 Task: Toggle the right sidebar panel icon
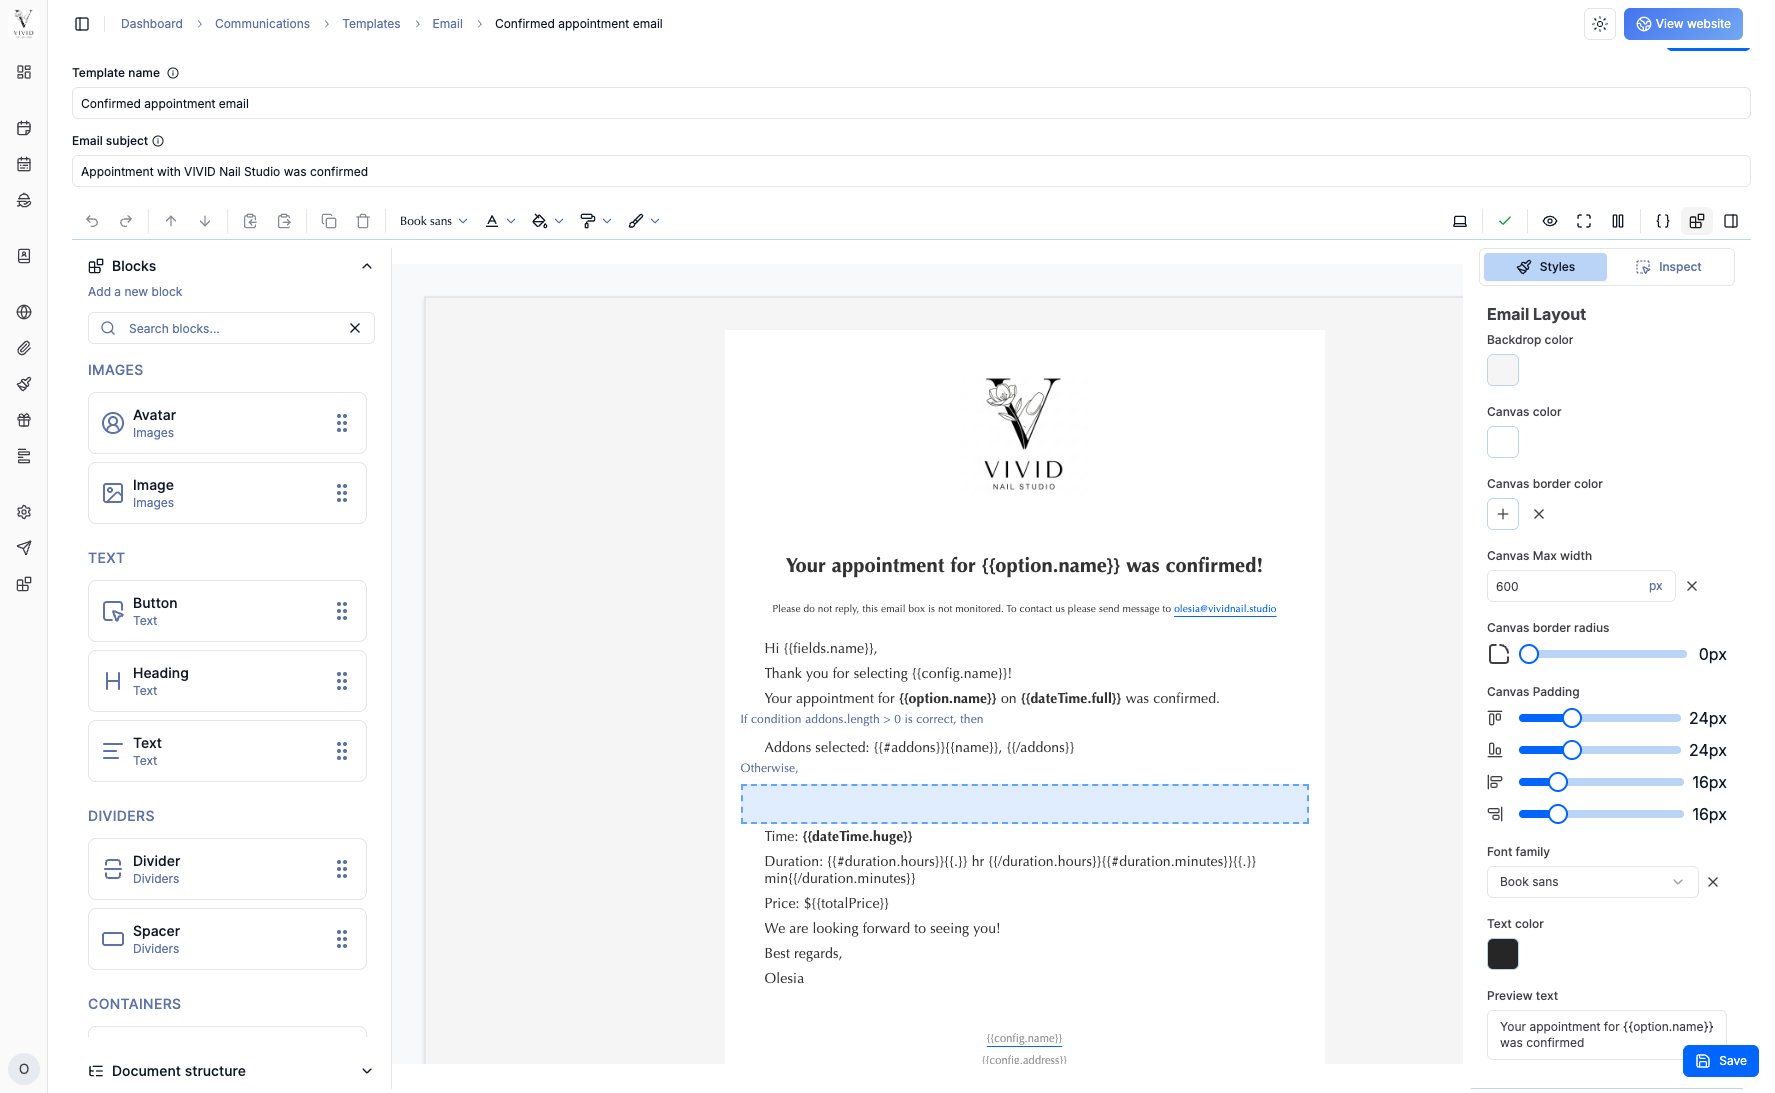click(x=1731, y=221)
